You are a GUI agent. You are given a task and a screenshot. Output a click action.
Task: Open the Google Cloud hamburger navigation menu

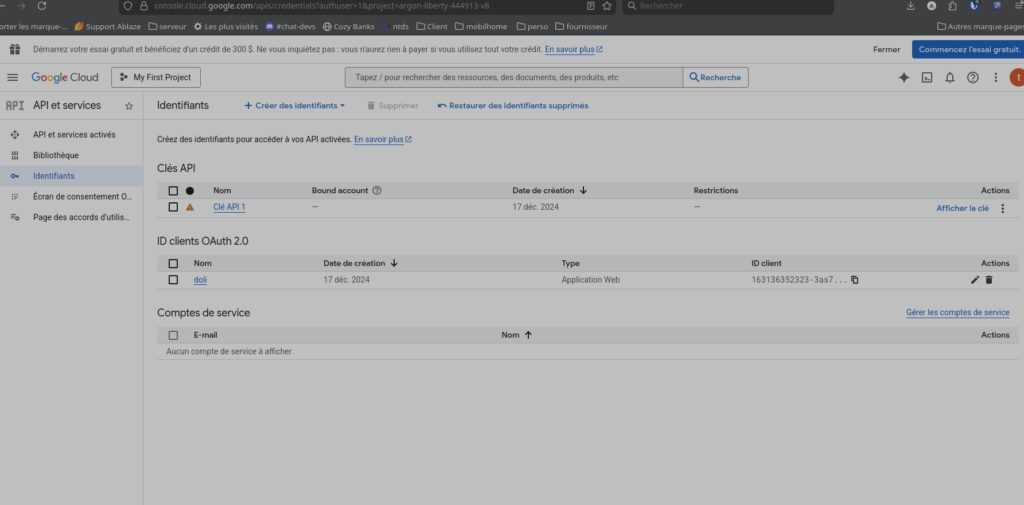(13, 77)
